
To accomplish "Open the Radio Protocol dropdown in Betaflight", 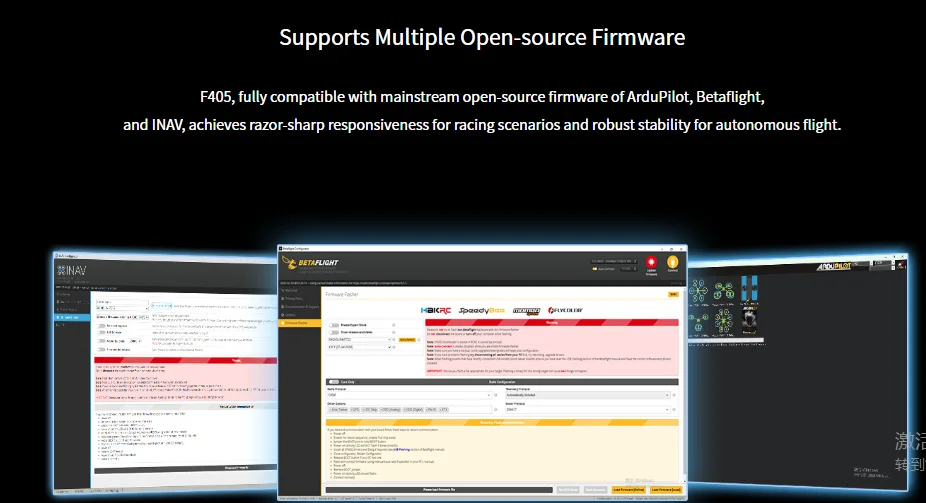I will (x=409, y=395).
